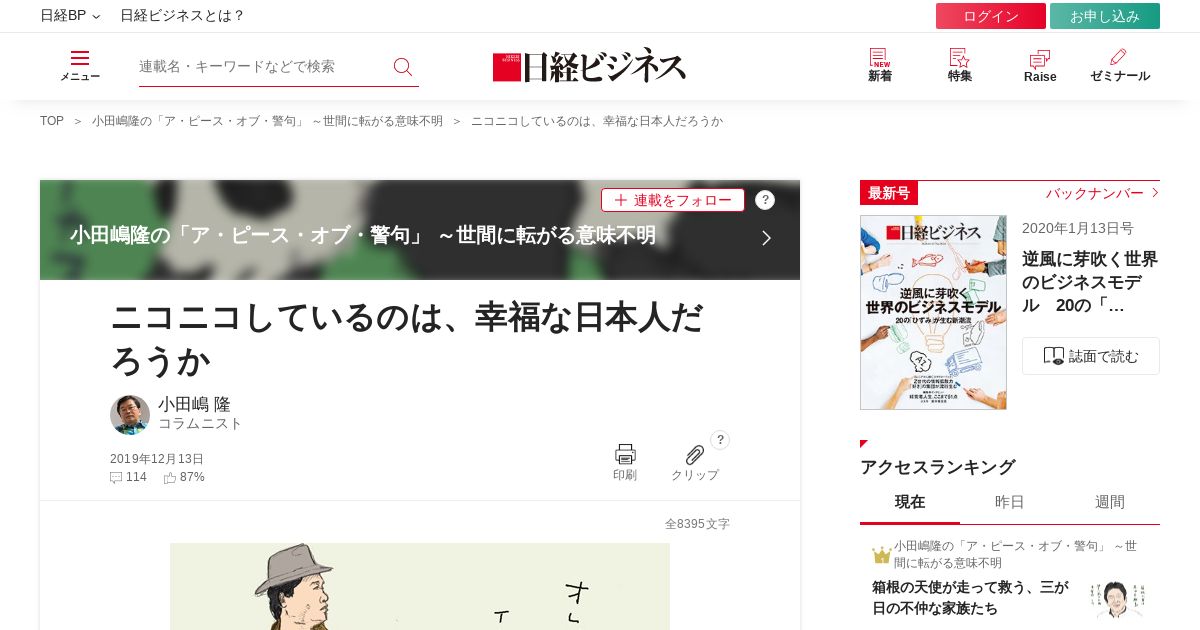Click the 全8395文字 character count
The height and width of the screenshot is (630, 1200).
coord(697,524)
